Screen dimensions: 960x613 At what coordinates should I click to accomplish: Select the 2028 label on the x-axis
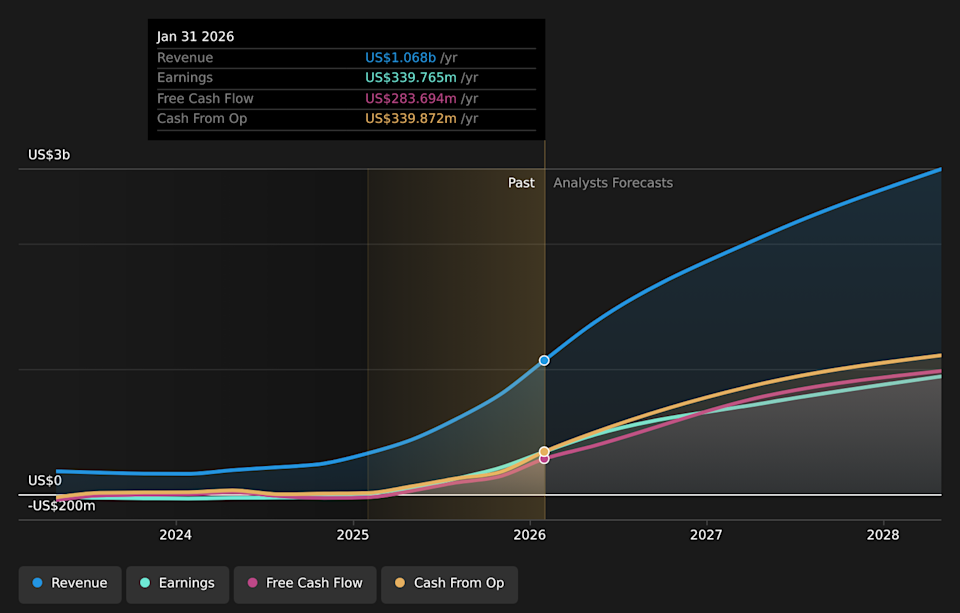point(883,535)
